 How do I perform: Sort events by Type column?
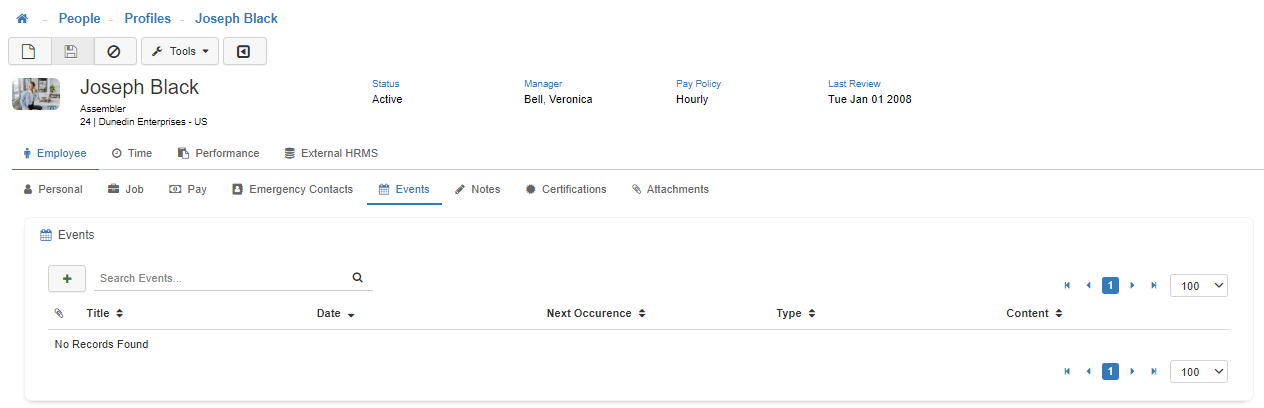[x=795, y=313]
